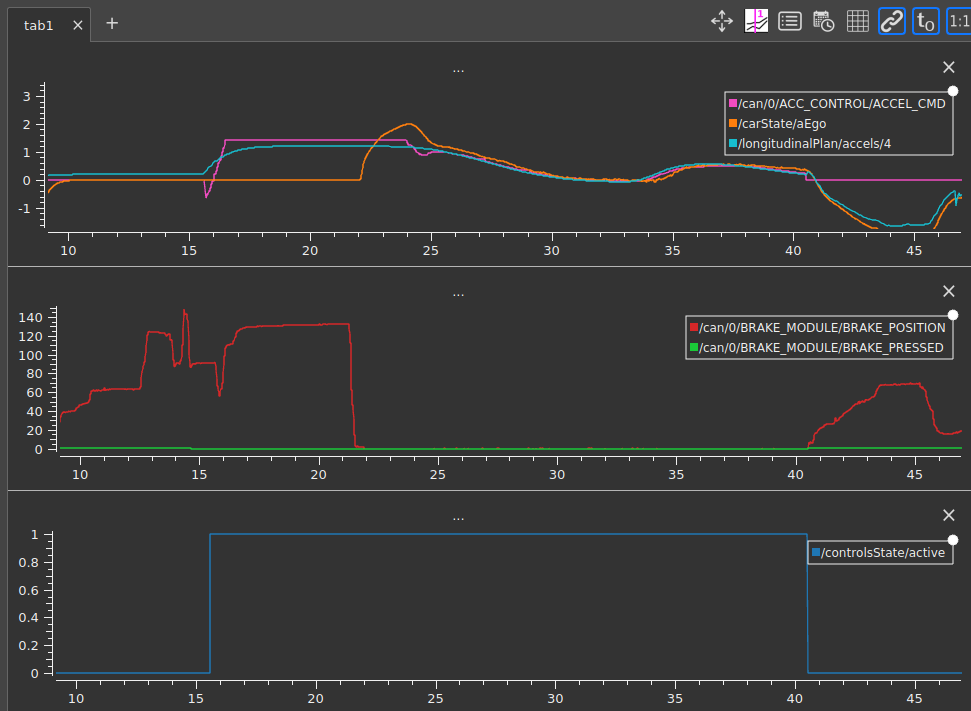Click the t0 time offset icon

[x=924, y=21]
